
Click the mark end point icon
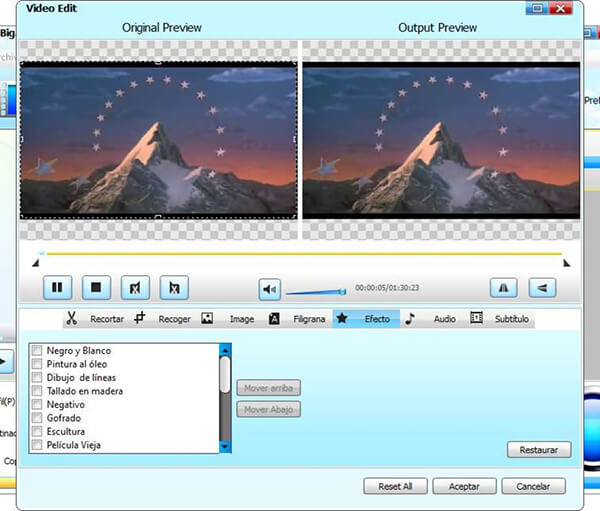[174, 288]
